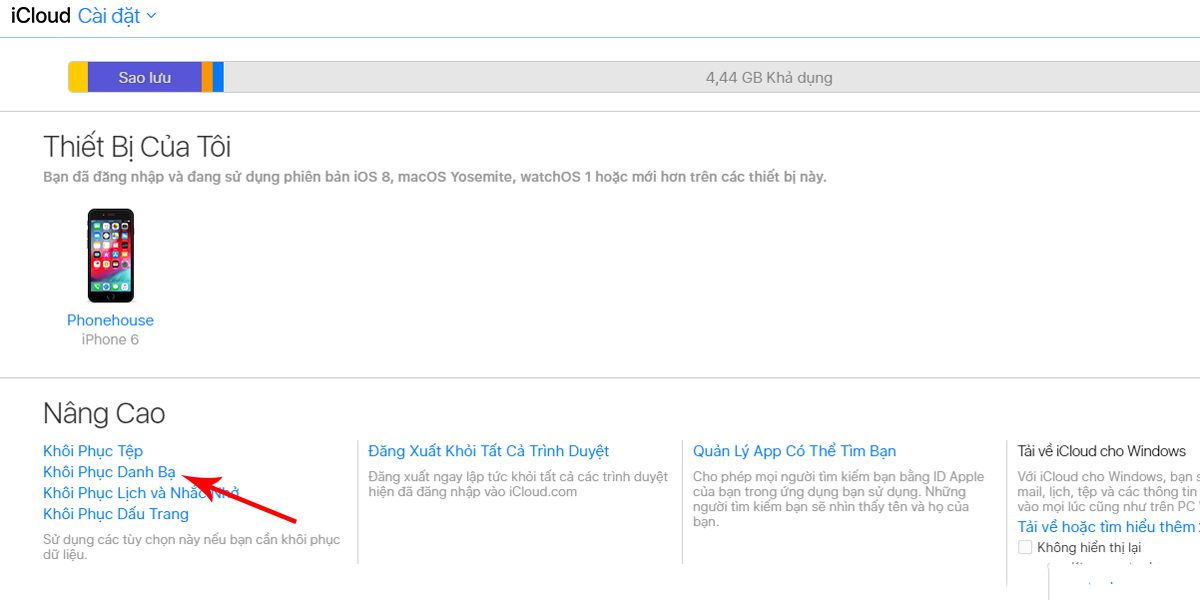Screen dimensions: 1200x600
Task: Select the yellow storage segment in the bar
Action: [x=78, y=77]
